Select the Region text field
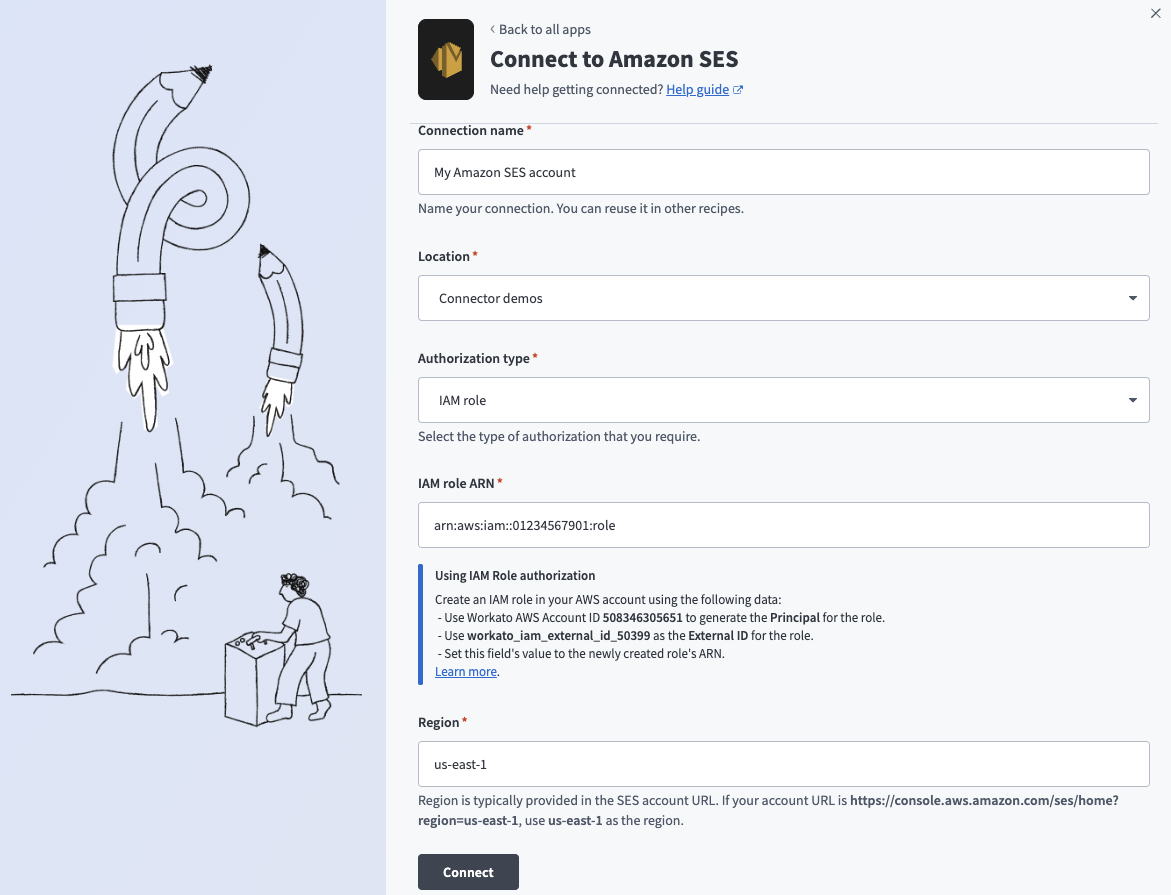This screenshot has width=1171, height=895. pos(783,764)
